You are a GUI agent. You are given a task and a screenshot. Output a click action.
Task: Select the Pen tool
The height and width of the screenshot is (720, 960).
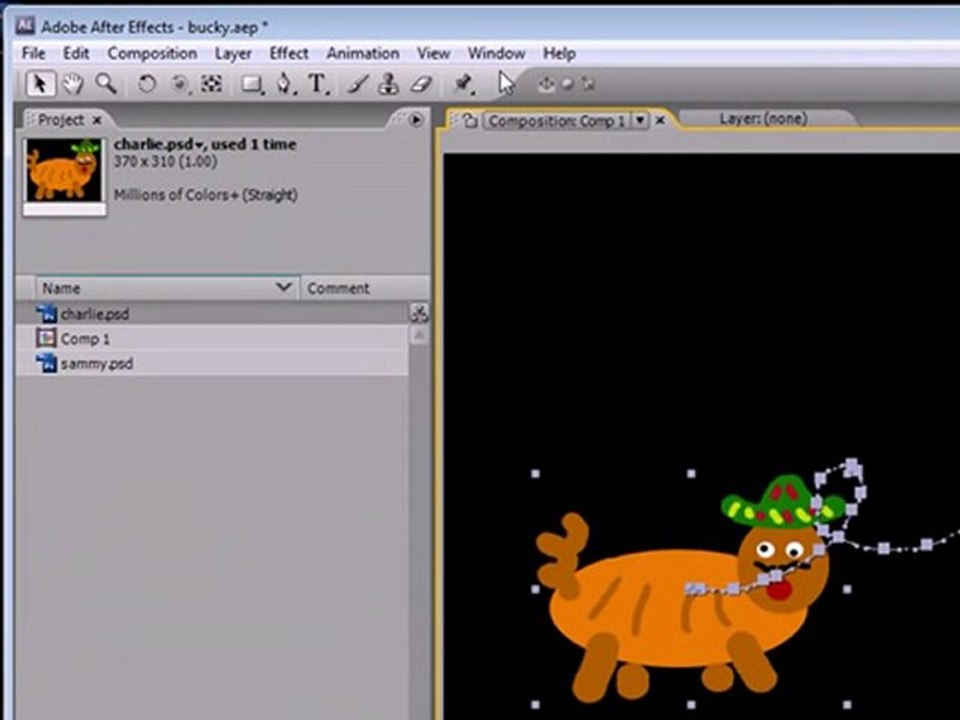click(285, 84)
